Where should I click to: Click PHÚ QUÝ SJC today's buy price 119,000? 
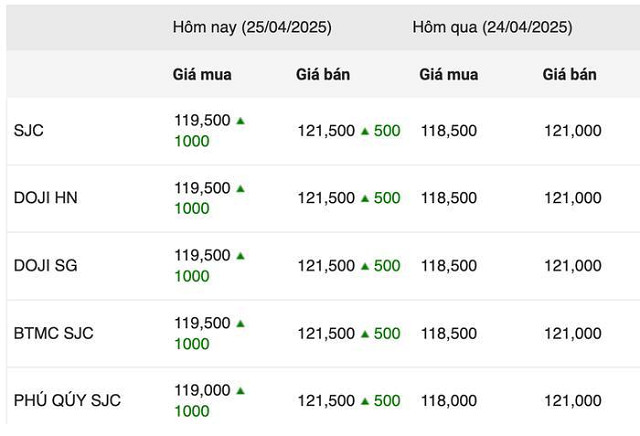[202, 390]
